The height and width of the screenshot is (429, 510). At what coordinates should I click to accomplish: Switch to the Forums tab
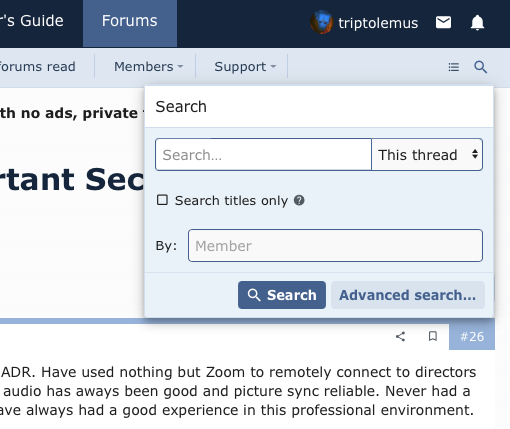tap(130, 21)
